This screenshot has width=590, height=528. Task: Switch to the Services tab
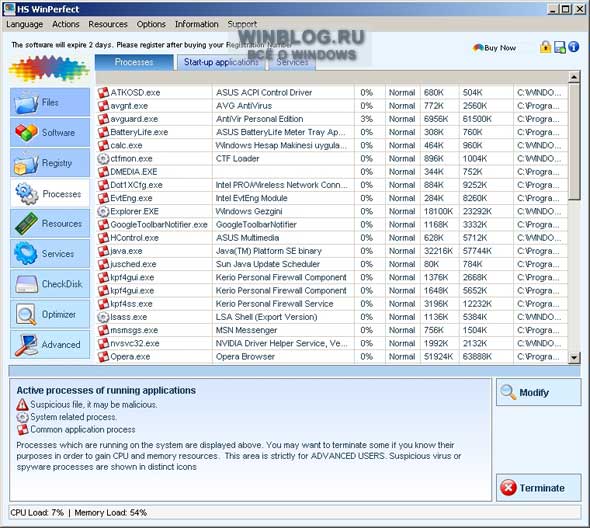pos(292,62)
